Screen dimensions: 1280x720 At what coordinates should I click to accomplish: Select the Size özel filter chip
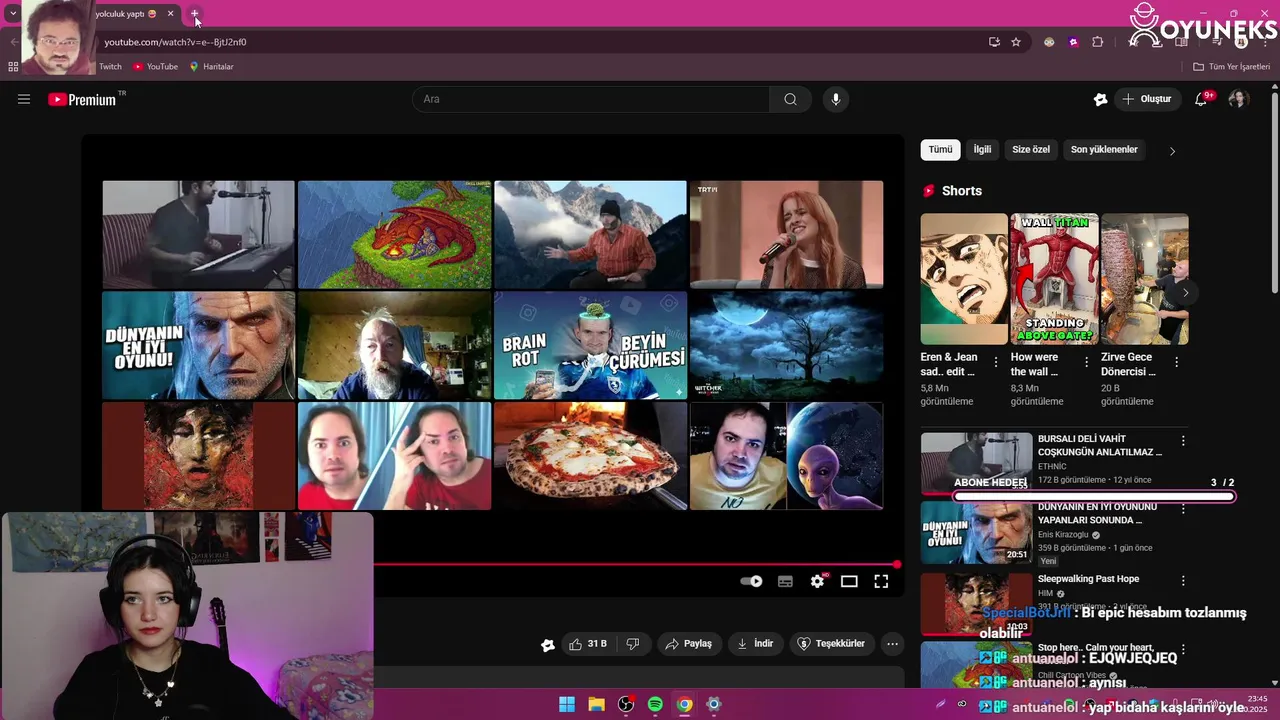(1031, 150)
